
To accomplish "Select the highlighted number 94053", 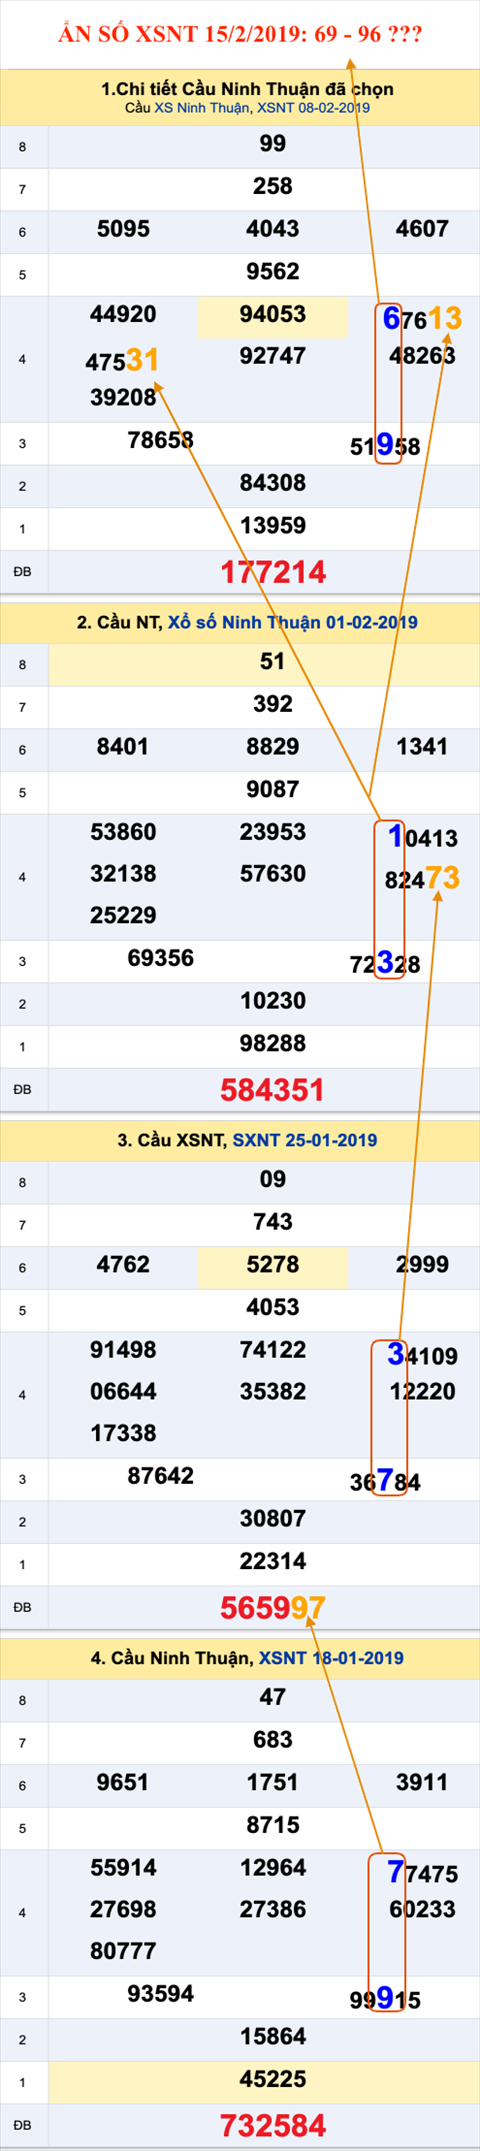I will click(x=273, y=314).
